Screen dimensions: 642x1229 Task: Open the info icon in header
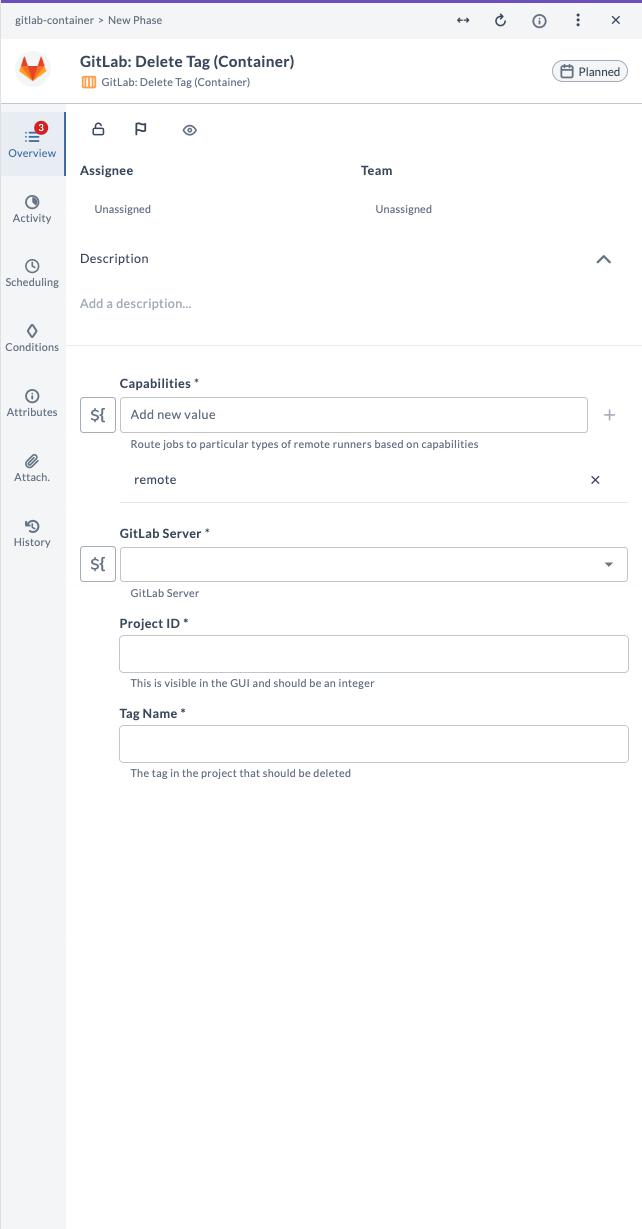539,20
